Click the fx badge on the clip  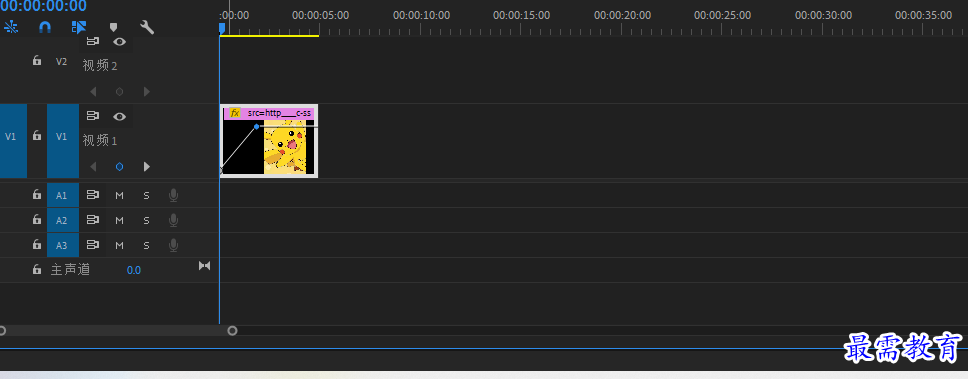[x=235, y=113]
